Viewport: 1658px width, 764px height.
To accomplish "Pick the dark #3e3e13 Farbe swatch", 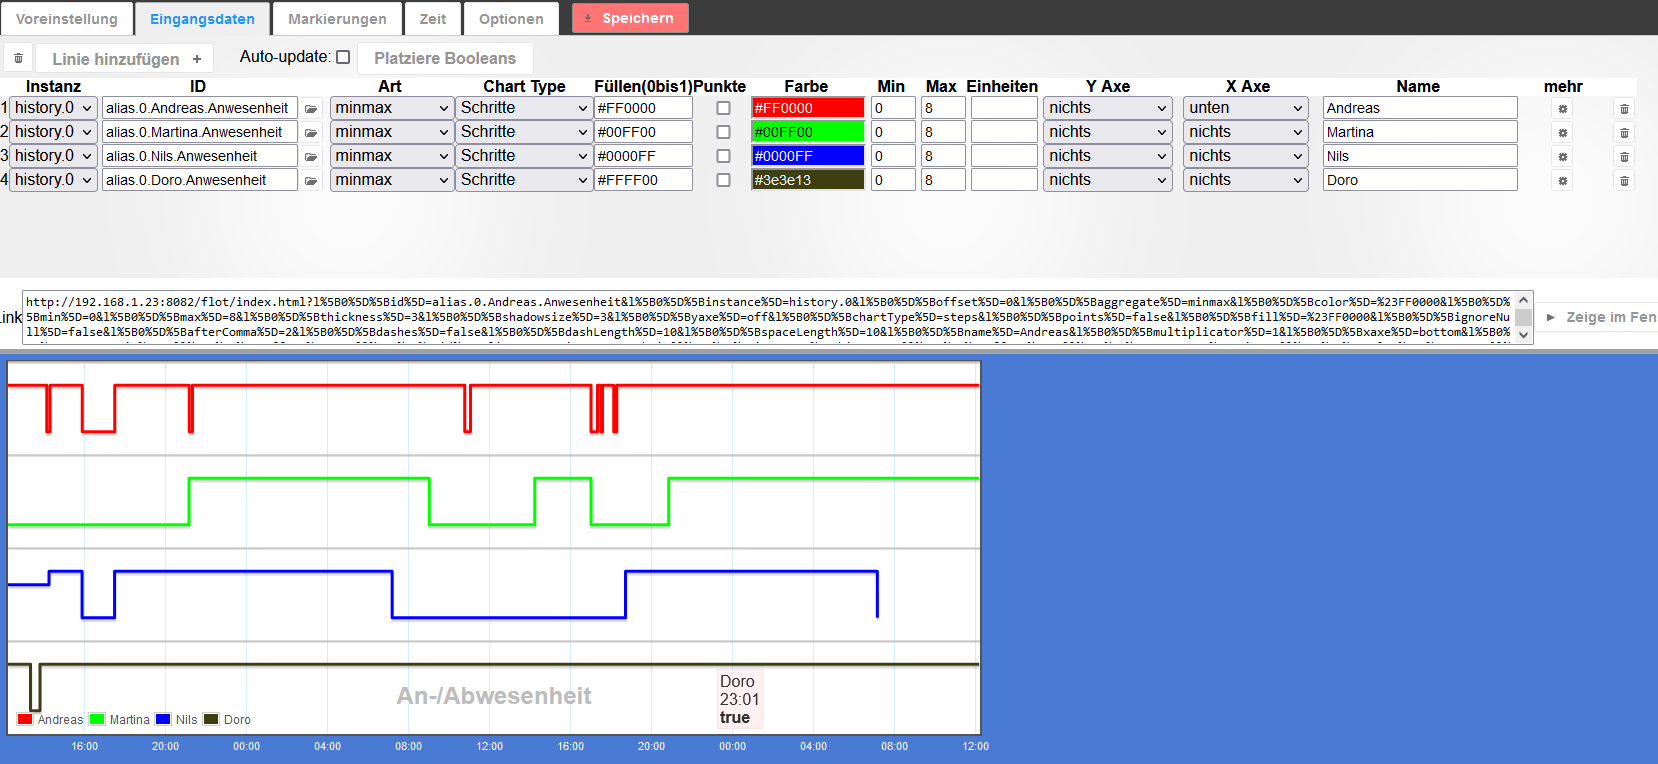I will pyautogui.click(x=808, y=180).
